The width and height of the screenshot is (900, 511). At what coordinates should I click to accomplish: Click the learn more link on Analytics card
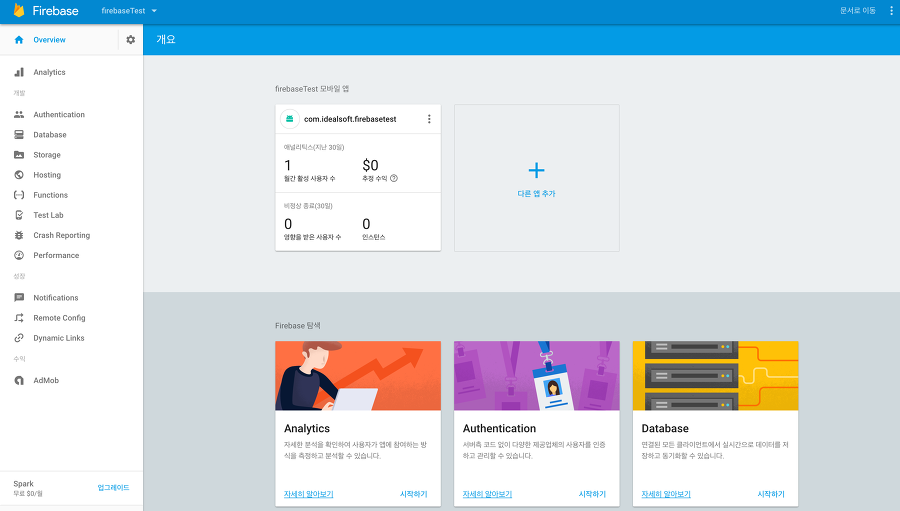click(x=308, y=494)
